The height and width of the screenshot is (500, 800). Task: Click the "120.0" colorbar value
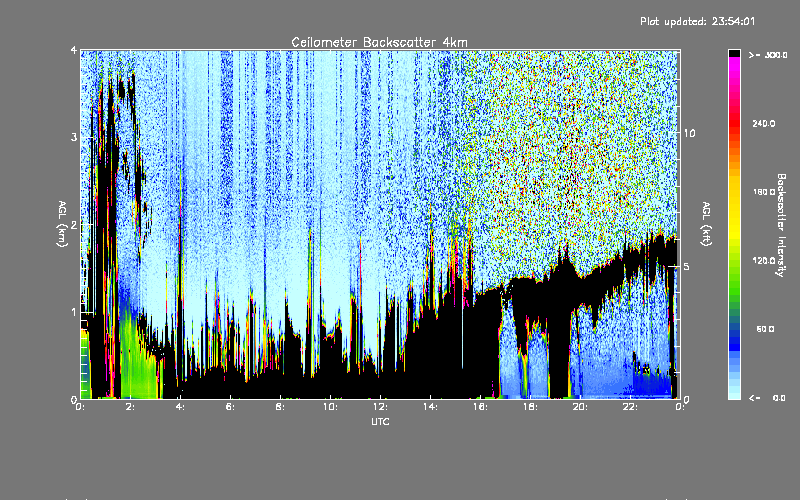(764, 260)
